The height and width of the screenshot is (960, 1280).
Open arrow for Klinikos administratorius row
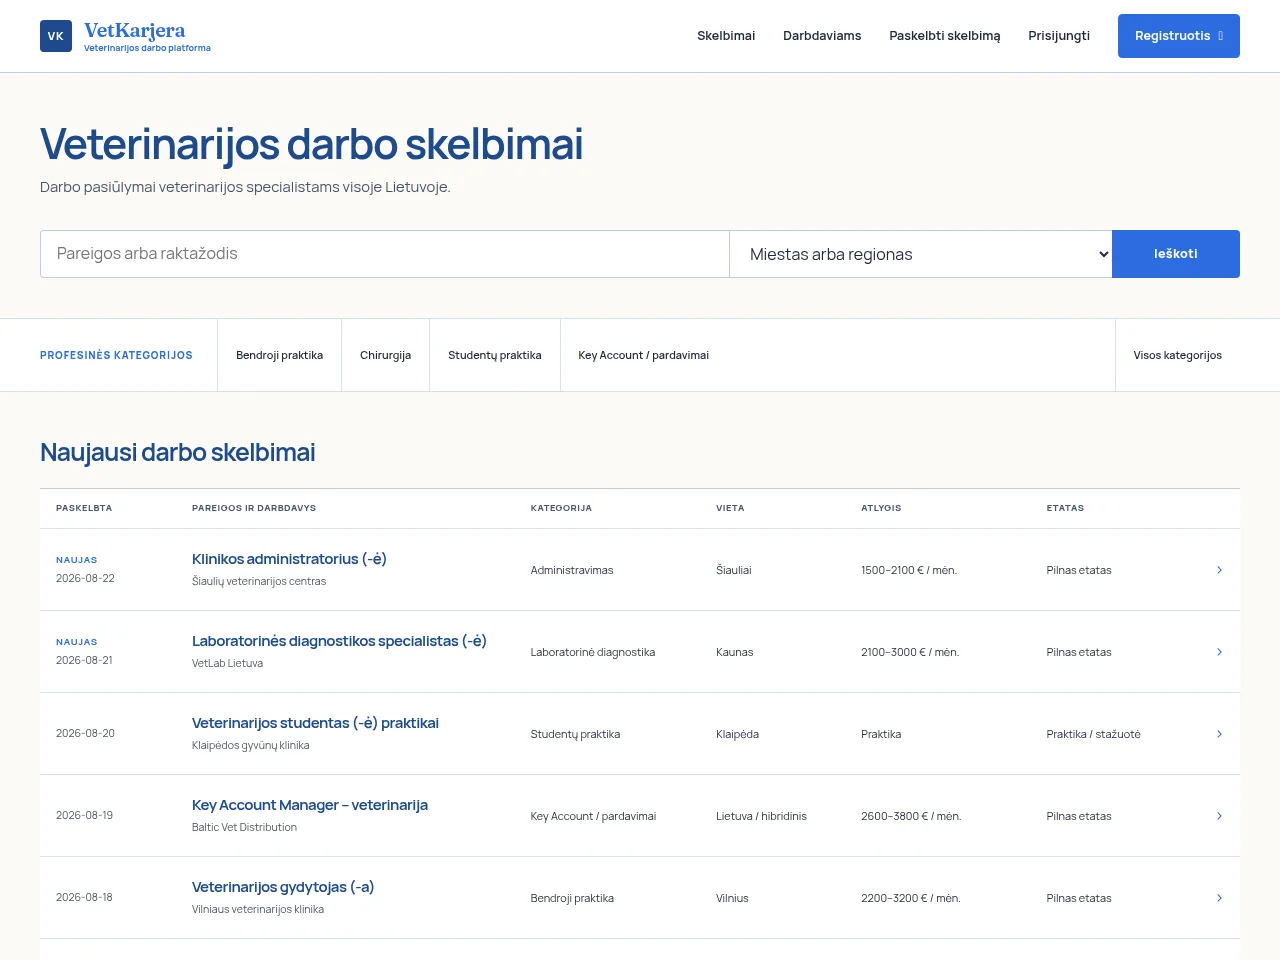(x=1219, y=570)
